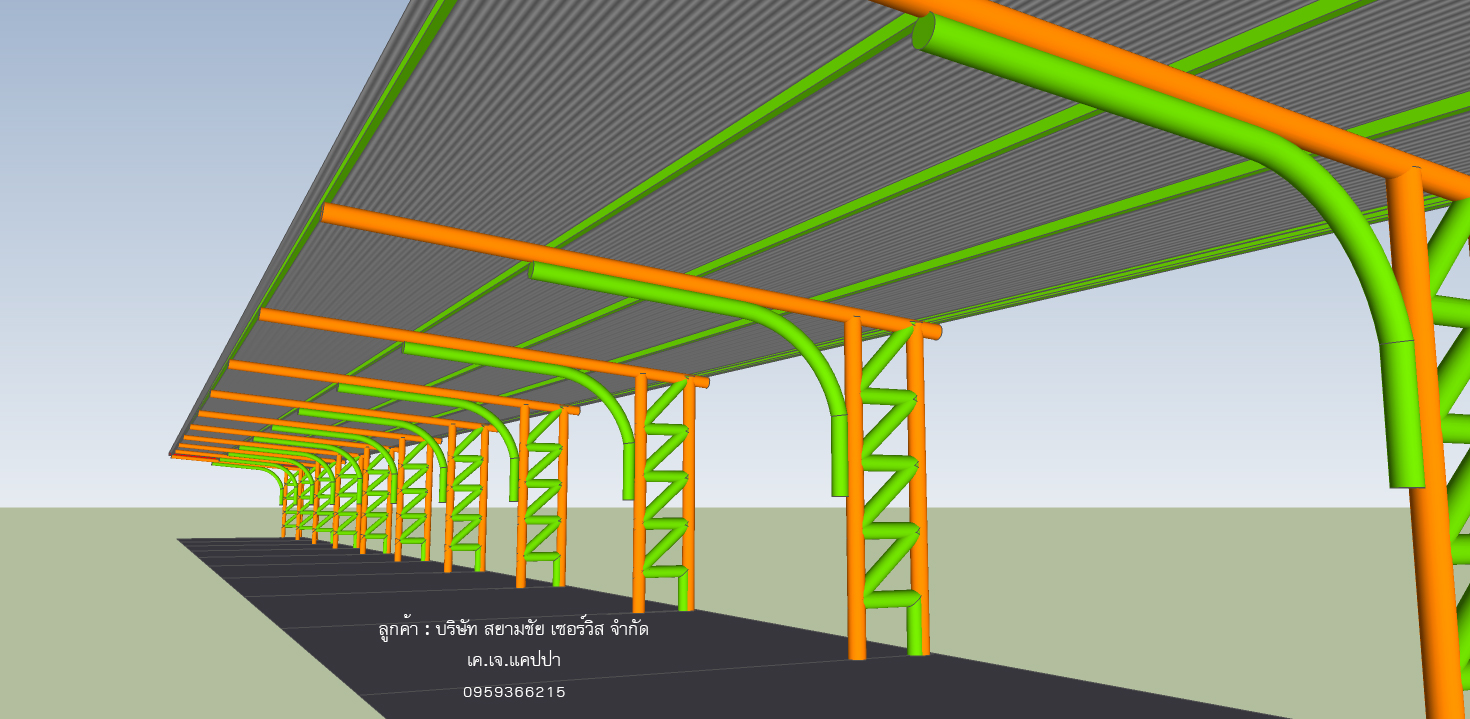This screenshot has height=719, width=1470.
Task: Select the base of second frame's left orange column
Action: click(x=856, y=650)
